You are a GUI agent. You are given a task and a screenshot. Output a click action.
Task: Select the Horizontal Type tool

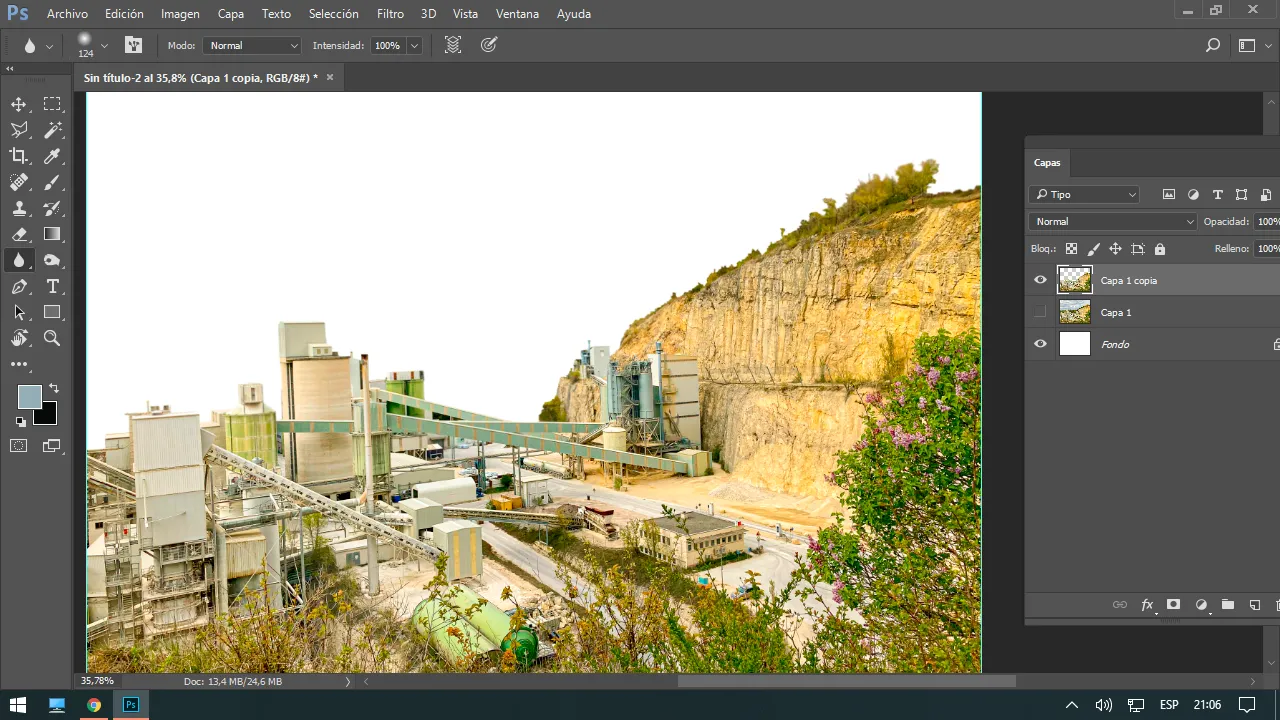[x=52, y=286]
